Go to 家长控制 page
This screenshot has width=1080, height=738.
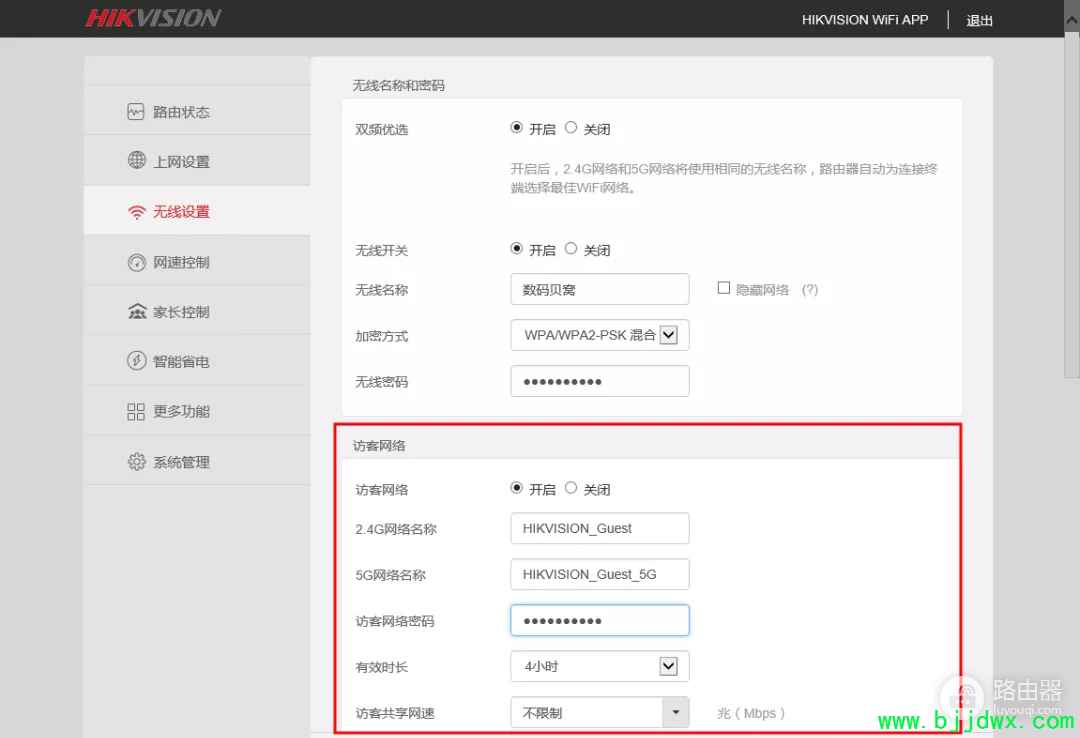(x=197, y=311)
